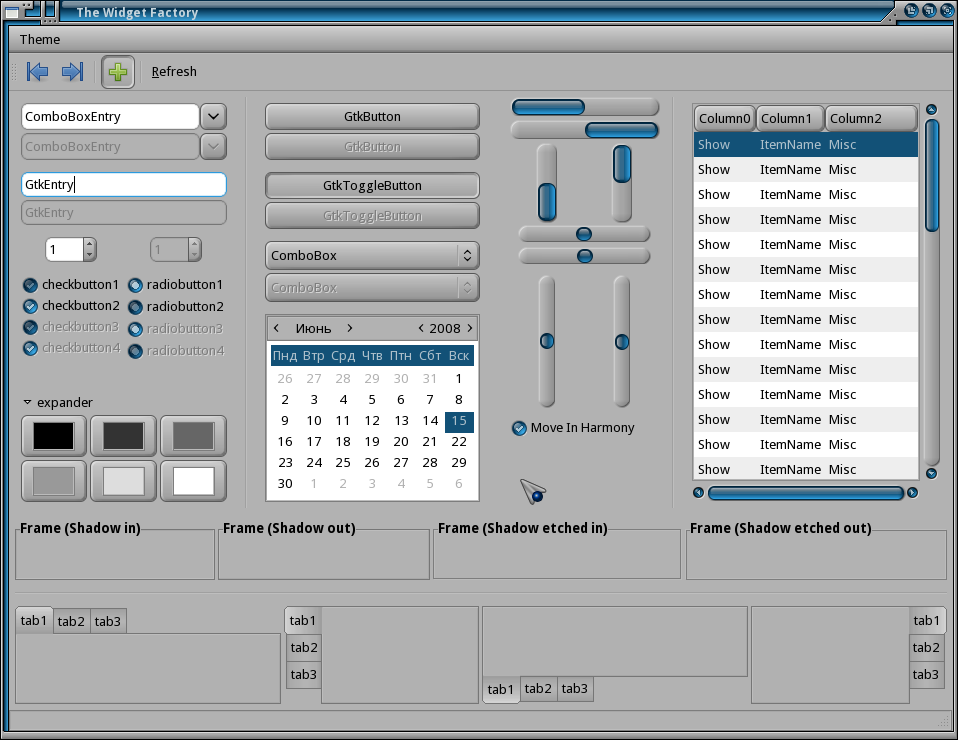The width and height of the screenshot is (958, 740).
Task: Sort by Column1 header
Action: point(790,119)
